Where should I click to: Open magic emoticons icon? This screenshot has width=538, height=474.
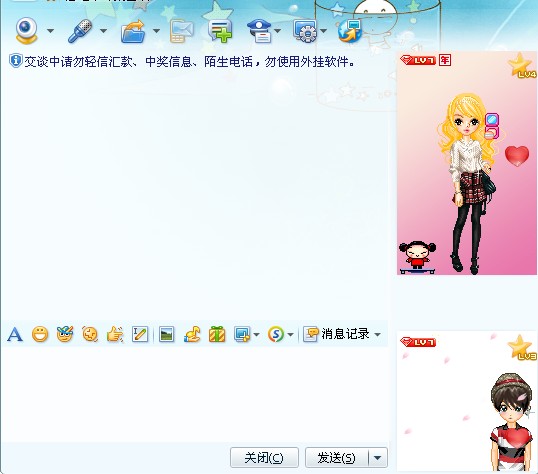pos(65,334)
